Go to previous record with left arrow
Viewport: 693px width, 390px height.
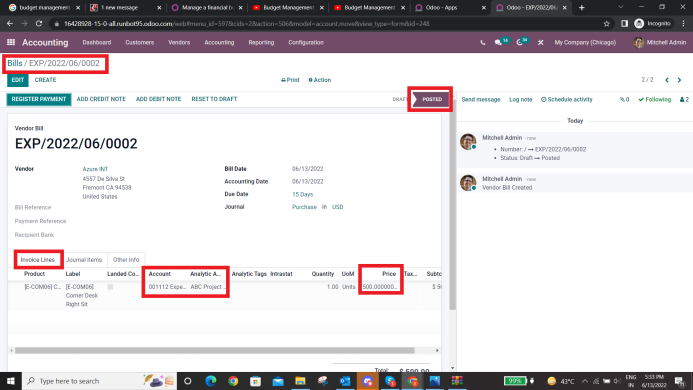[667, 80]
